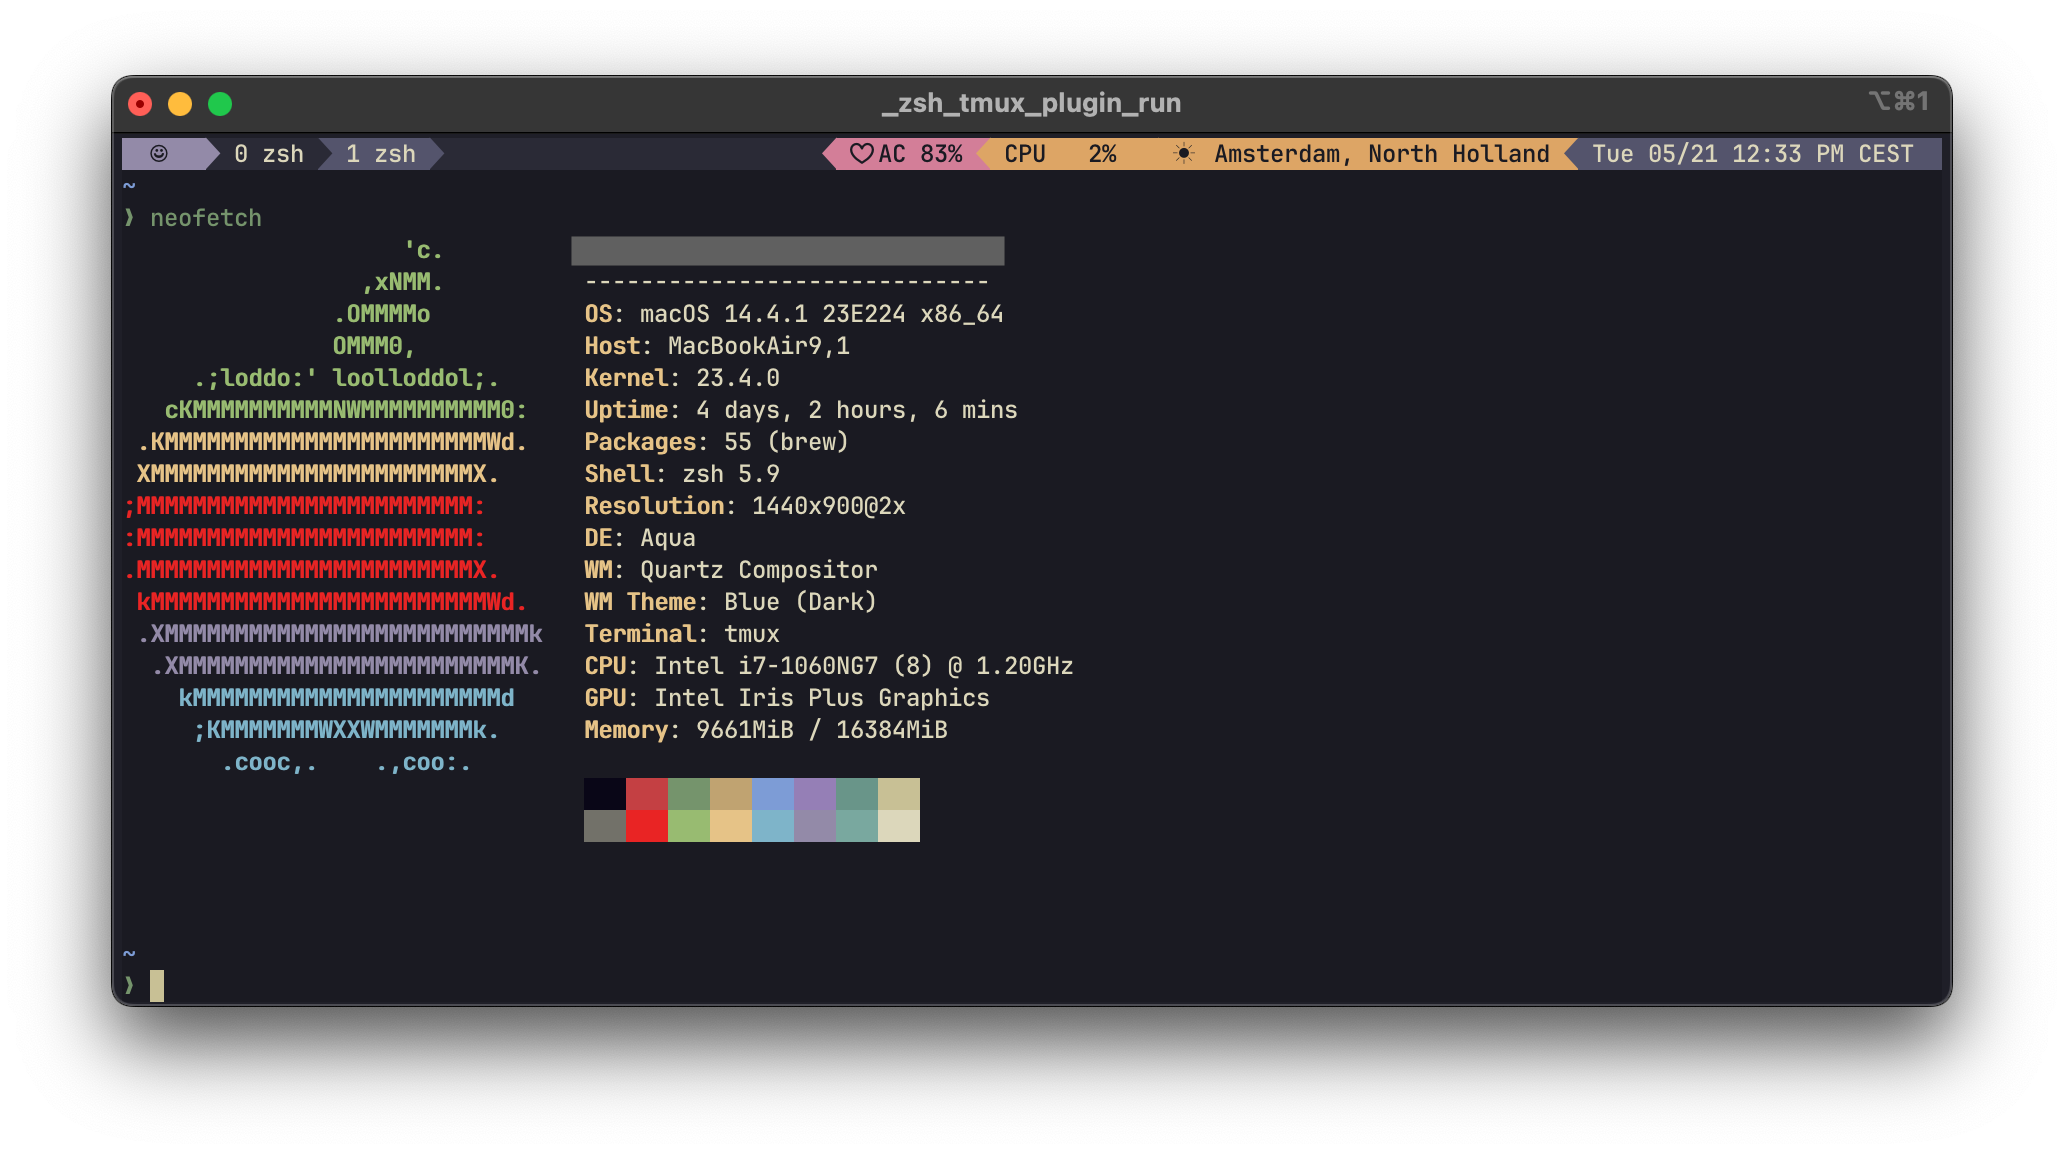
Task: Click the light green swatch in bottom row
Action: [689, 826]
